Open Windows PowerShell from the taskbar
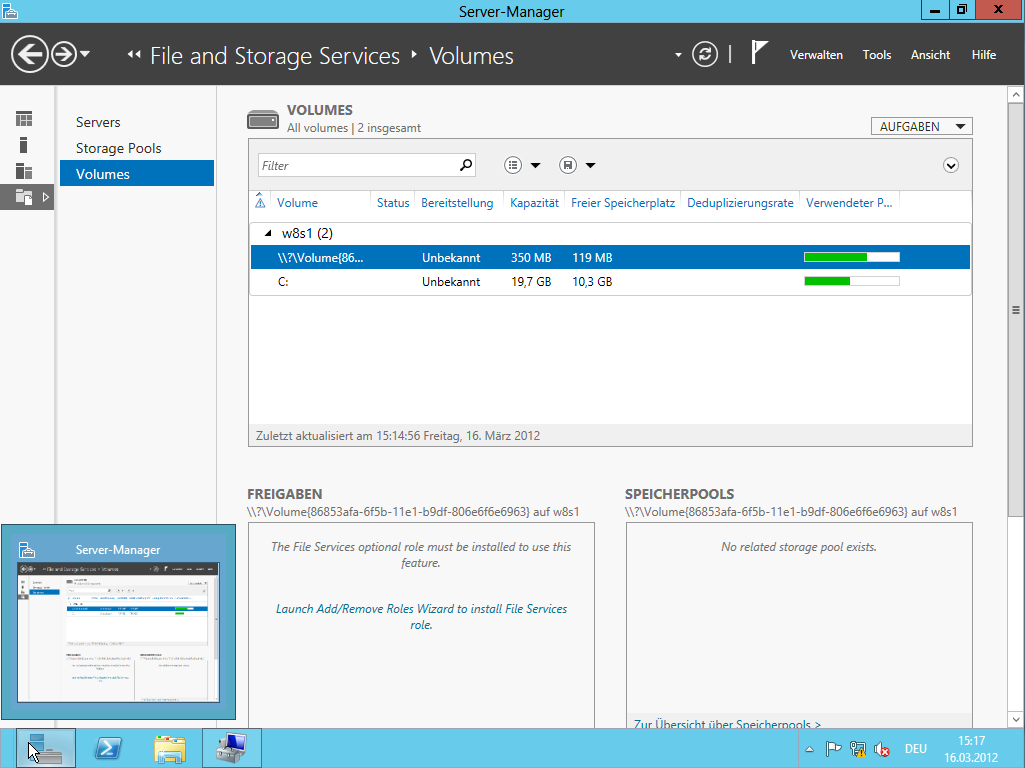Screen dimensions: 1025x768 (x=108, y=748)
